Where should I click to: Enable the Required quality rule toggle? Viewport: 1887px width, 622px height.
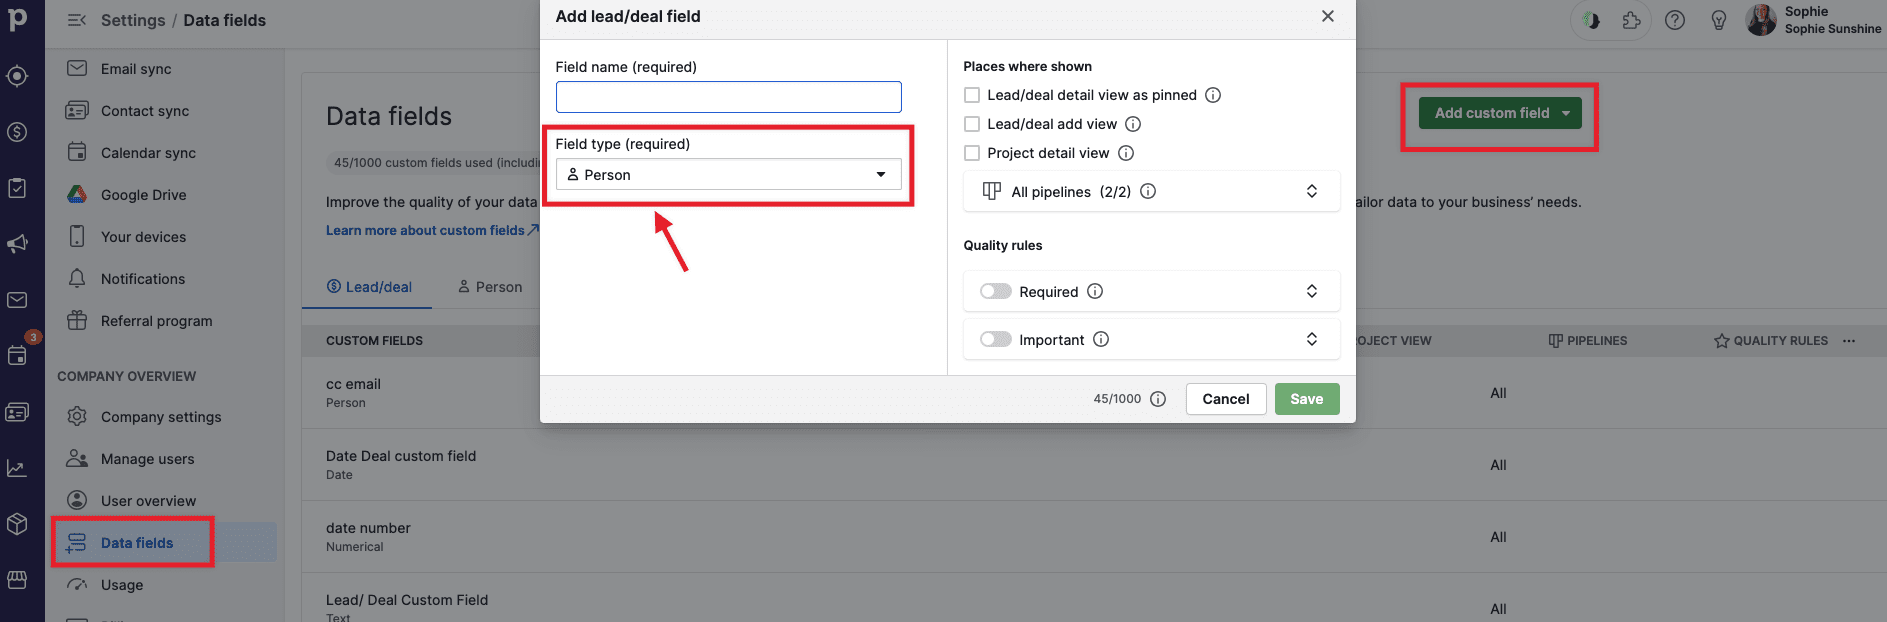click(995, 291)
